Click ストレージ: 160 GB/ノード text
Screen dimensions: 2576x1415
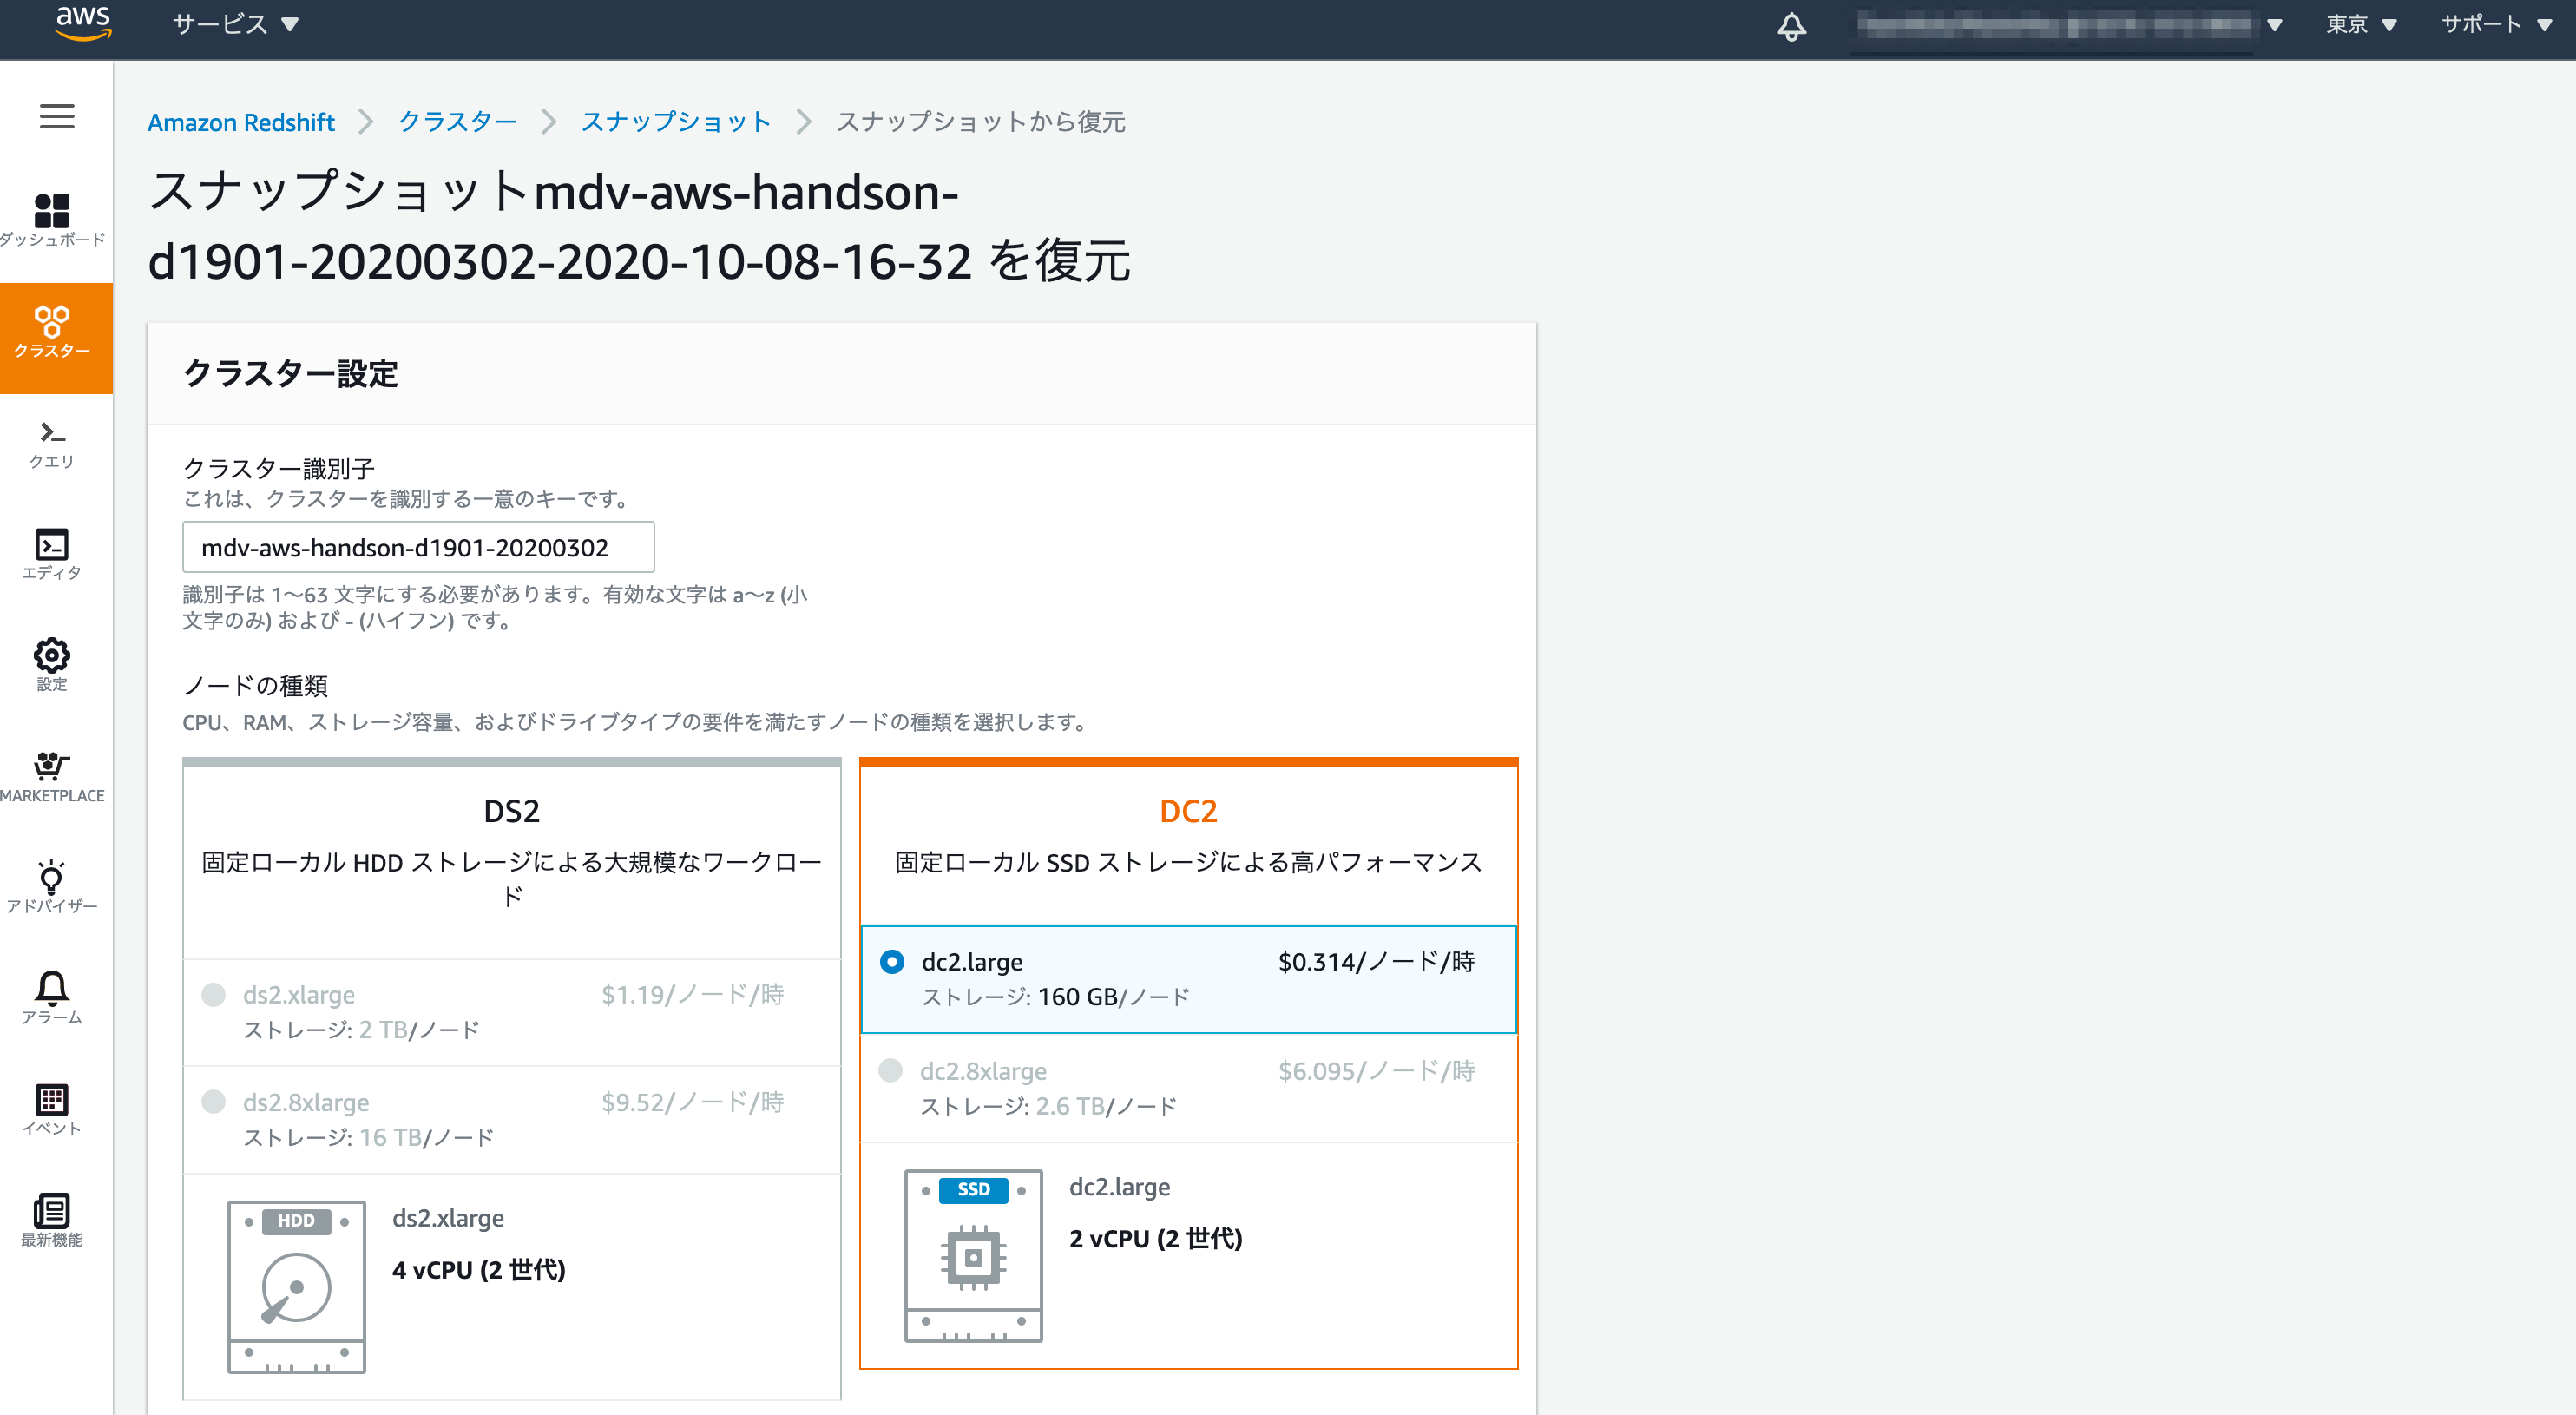[1055, 997]
